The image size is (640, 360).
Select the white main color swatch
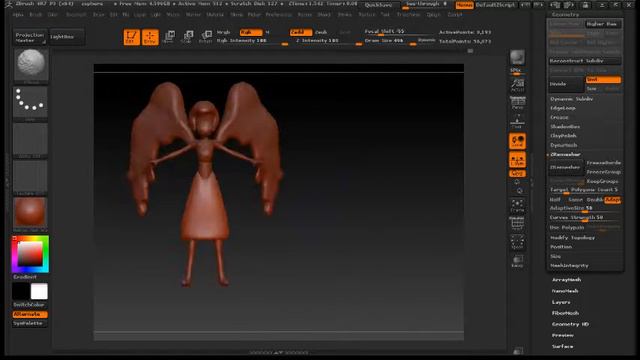click(39, 291)
